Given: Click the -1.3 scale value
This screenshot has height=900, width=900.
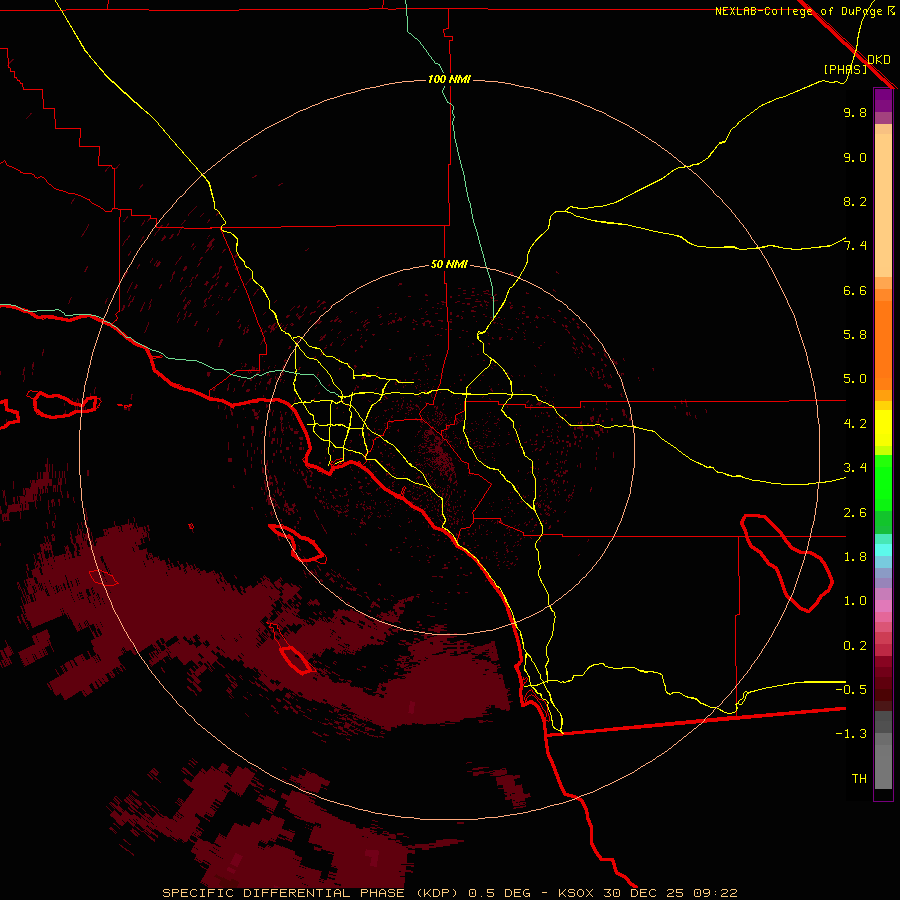Looking at the screenshot, I should (x=851, y=734).
